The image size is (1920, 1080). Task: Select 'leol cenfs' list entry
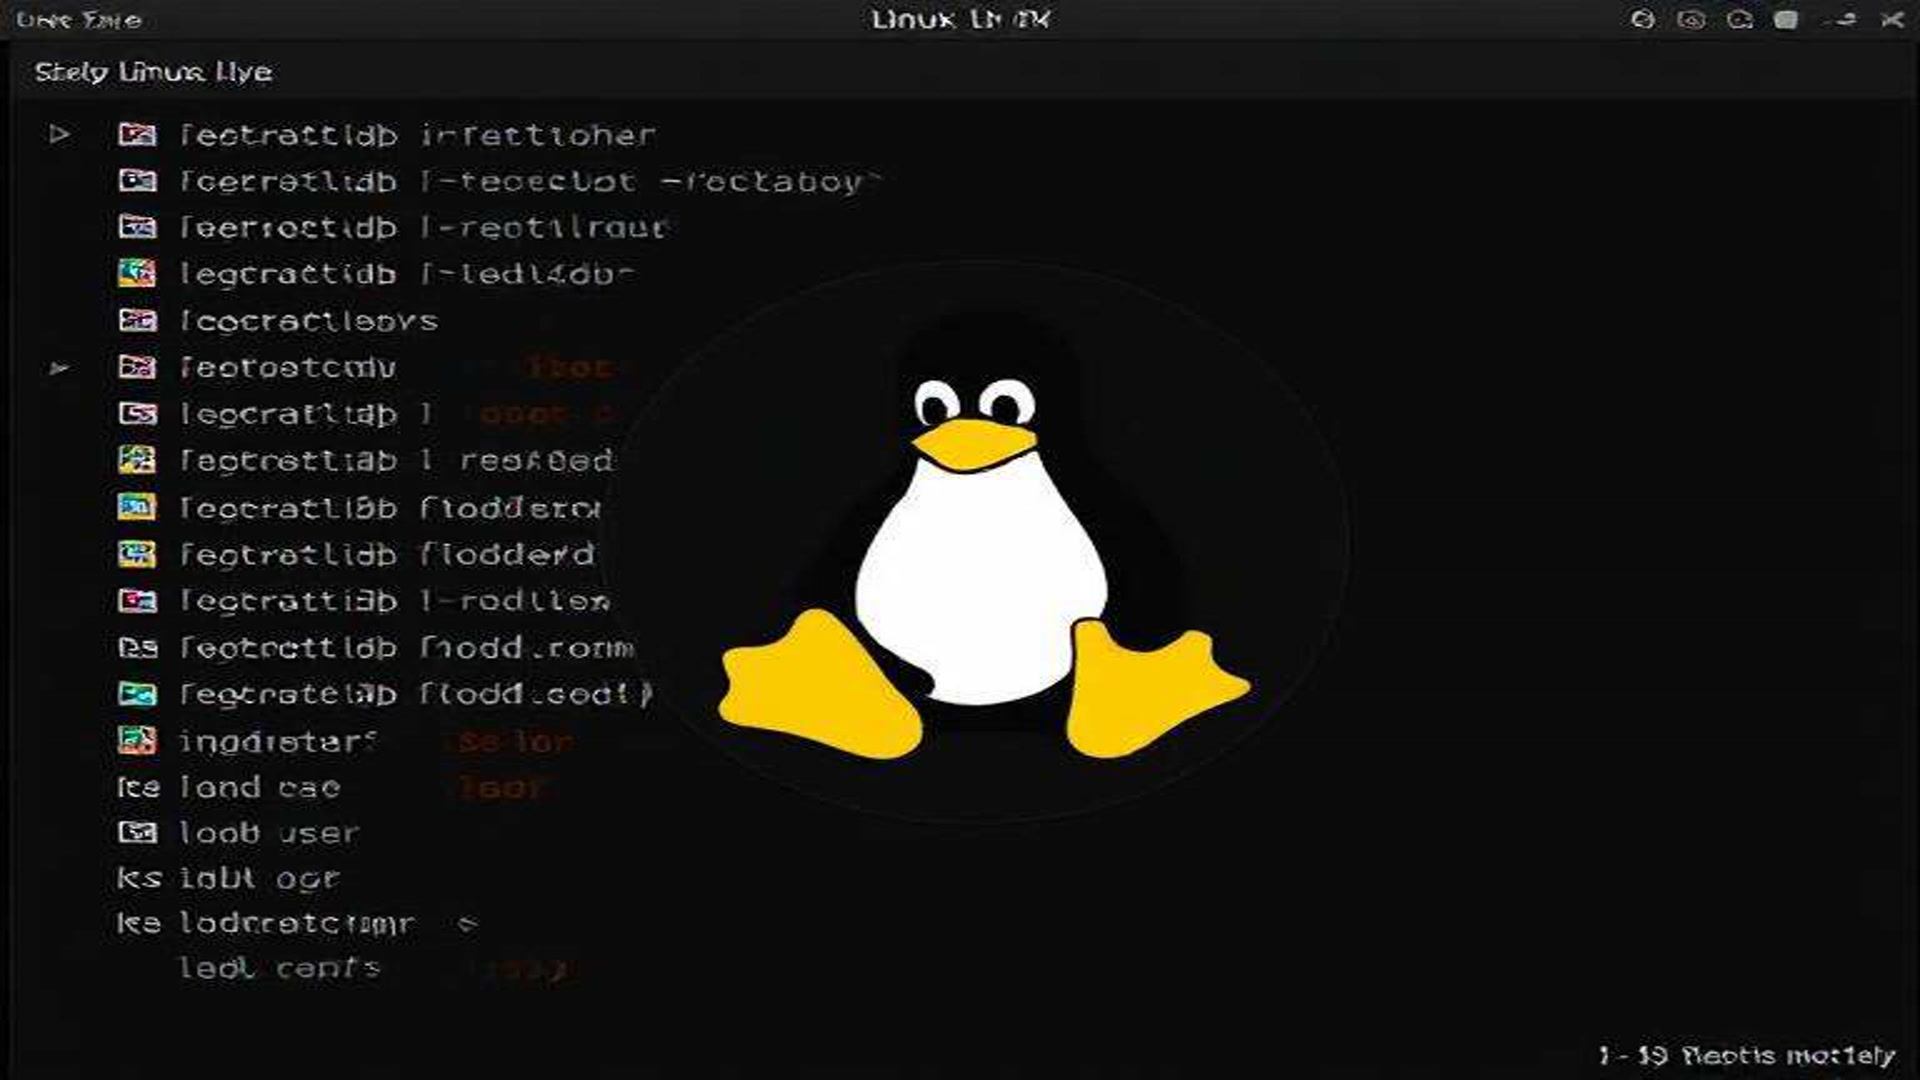[x=279, y=968]
